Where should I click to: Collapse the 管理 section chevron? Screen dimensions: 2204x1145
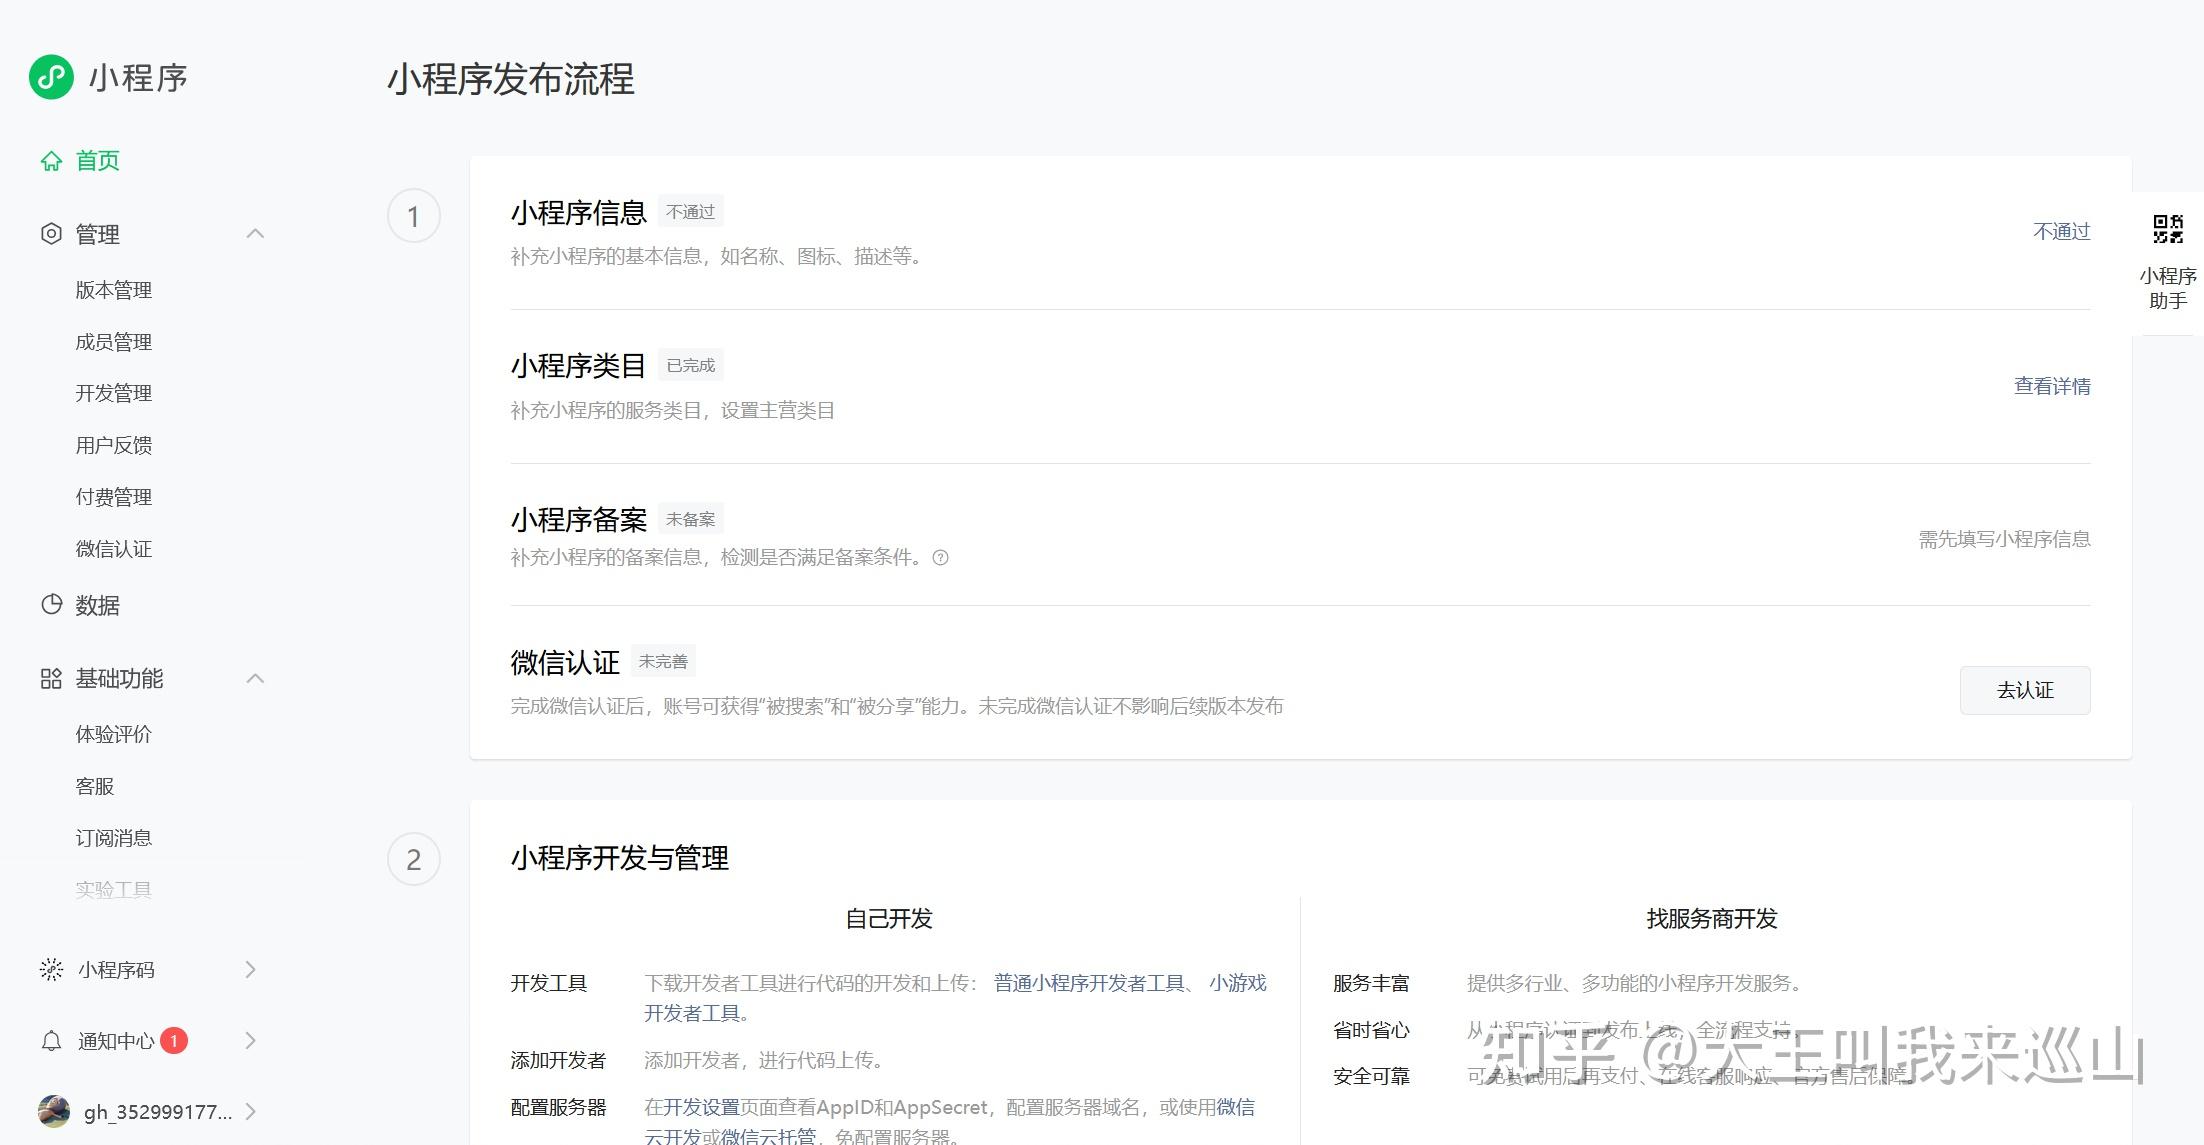[255, 234]
